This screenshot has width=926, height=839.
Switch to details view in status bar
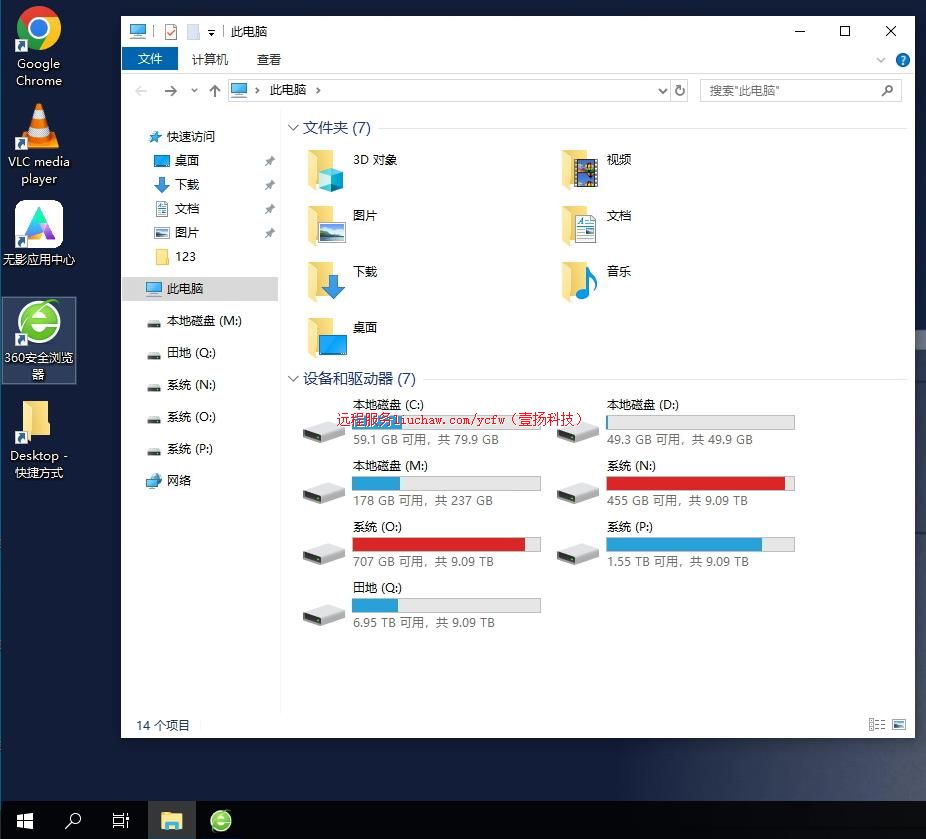(x=877, y=725)
